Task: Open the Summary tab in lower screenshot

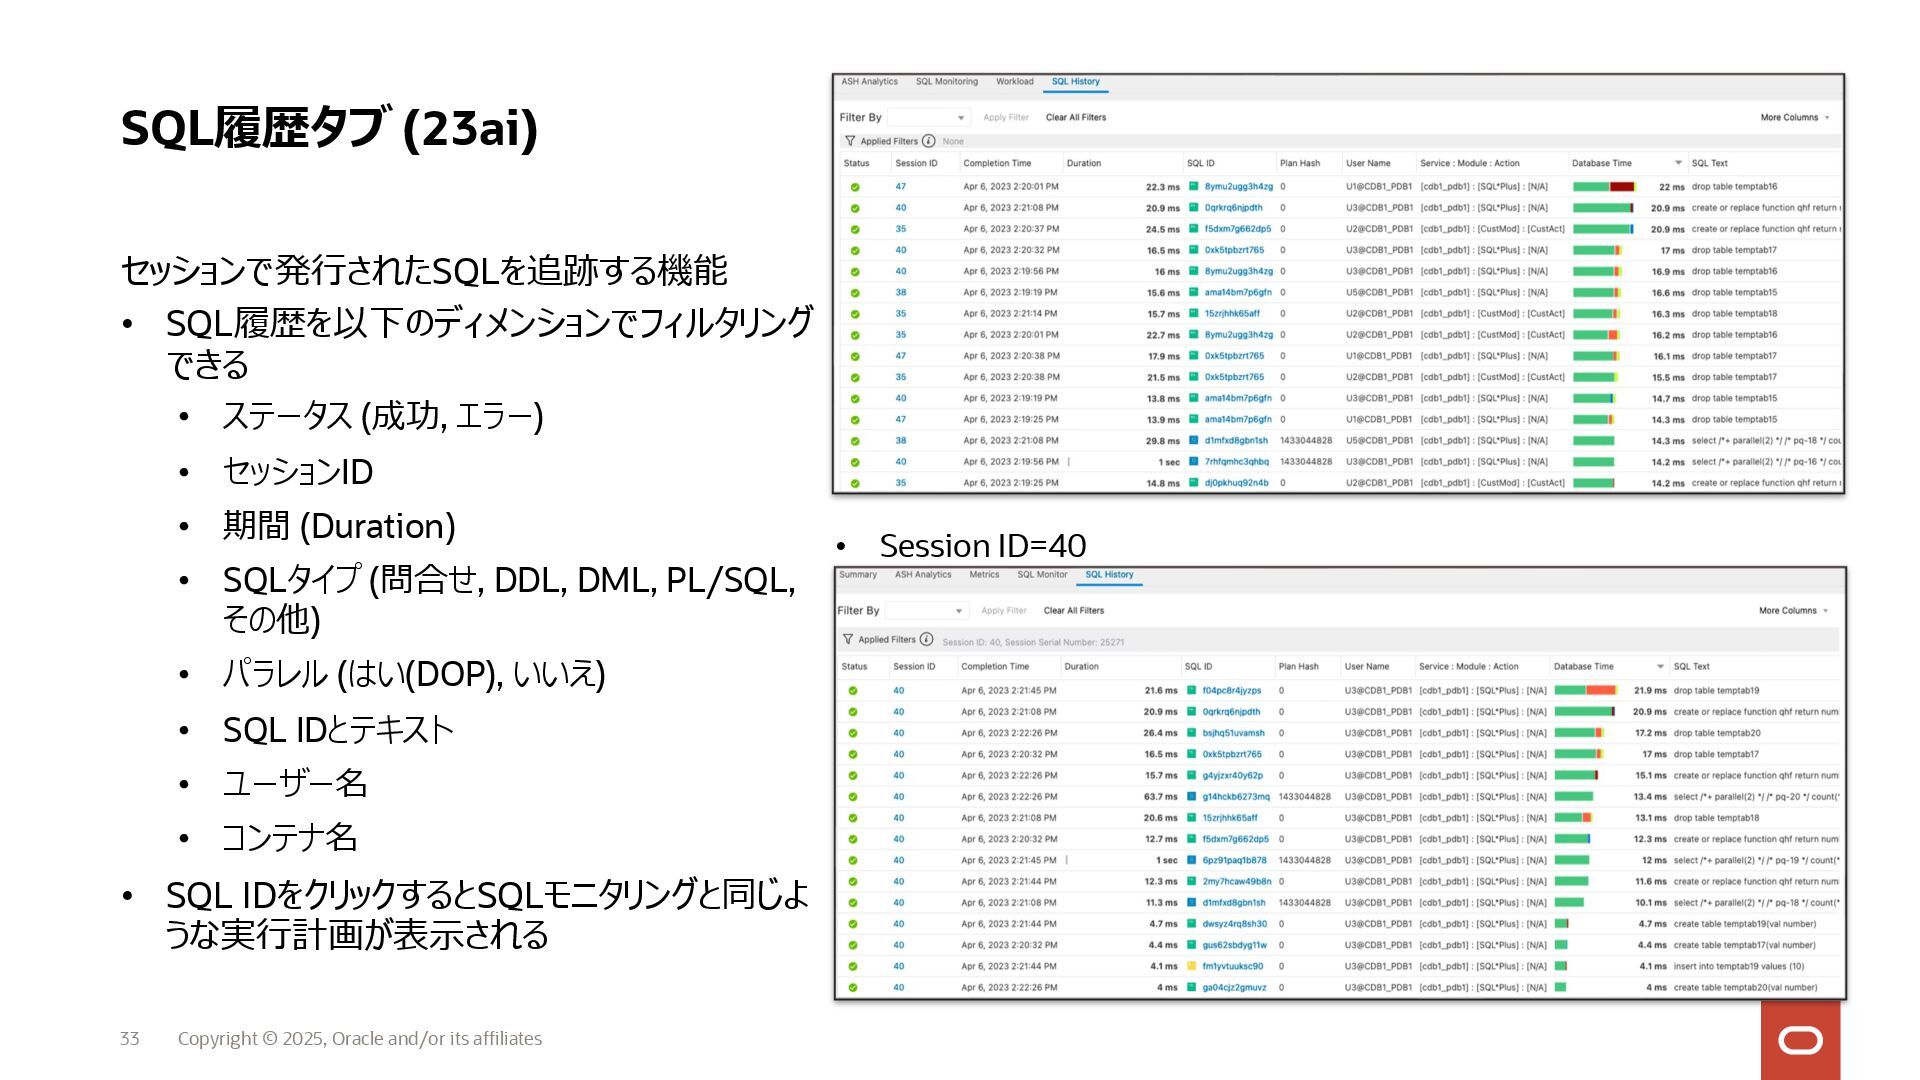Action: click(858, 575)
